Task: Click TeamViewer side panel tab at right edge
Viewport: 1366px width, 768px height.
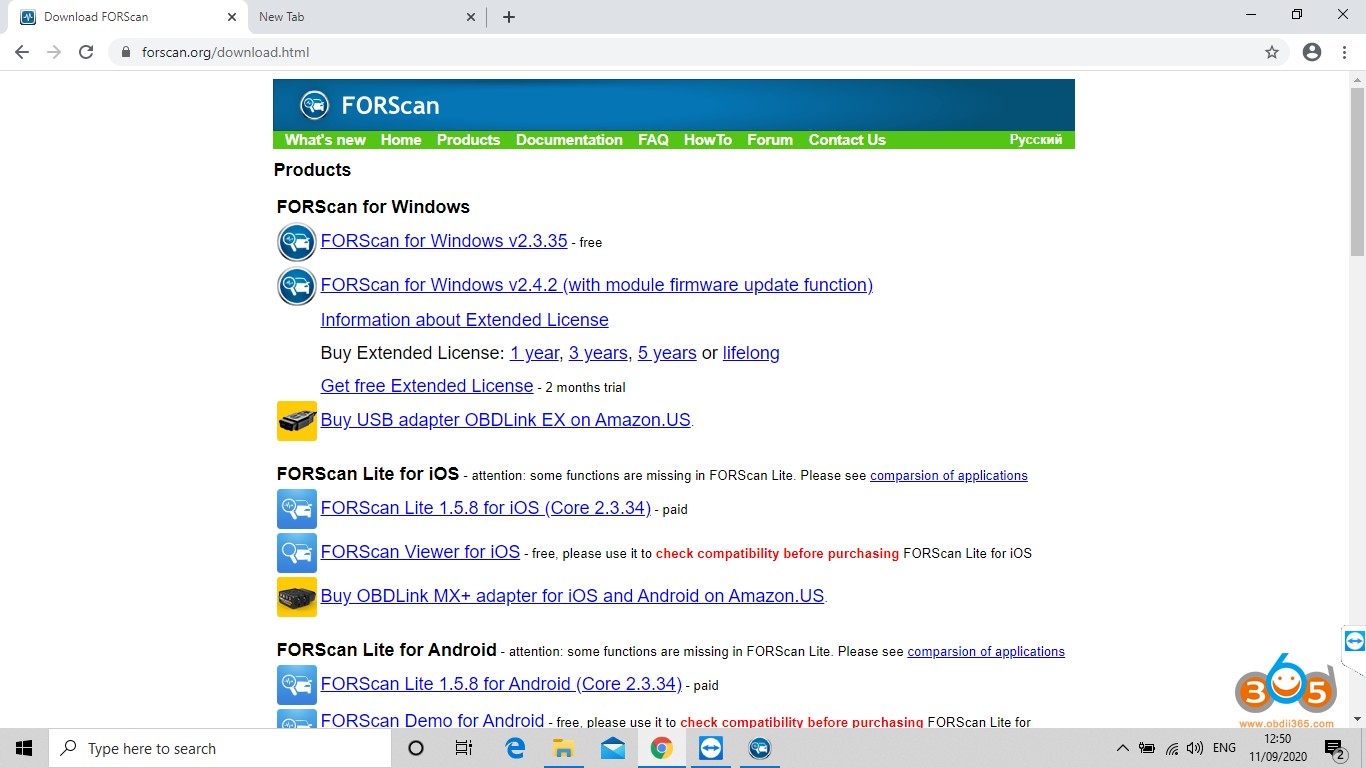Action: pyautogui.click(x=1354, y=640)
